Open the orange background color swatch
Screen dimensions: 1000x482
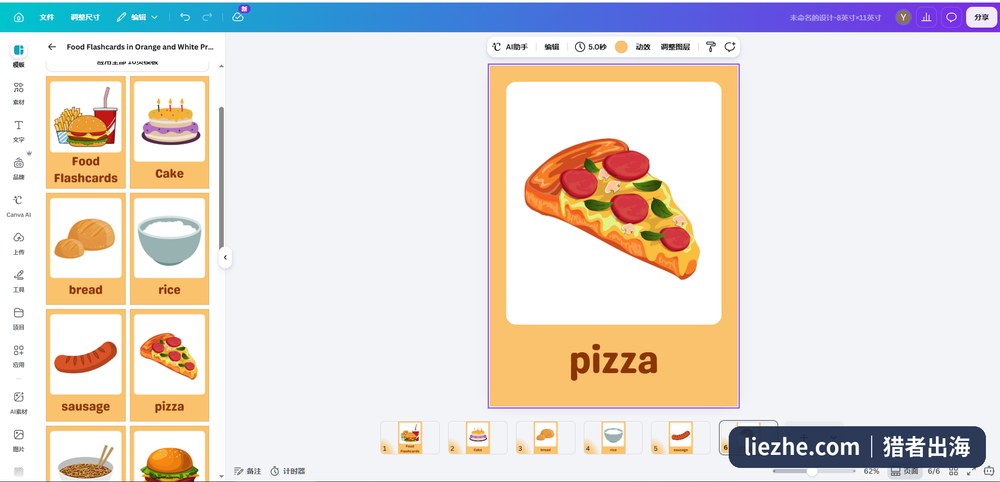pos(621,47)
